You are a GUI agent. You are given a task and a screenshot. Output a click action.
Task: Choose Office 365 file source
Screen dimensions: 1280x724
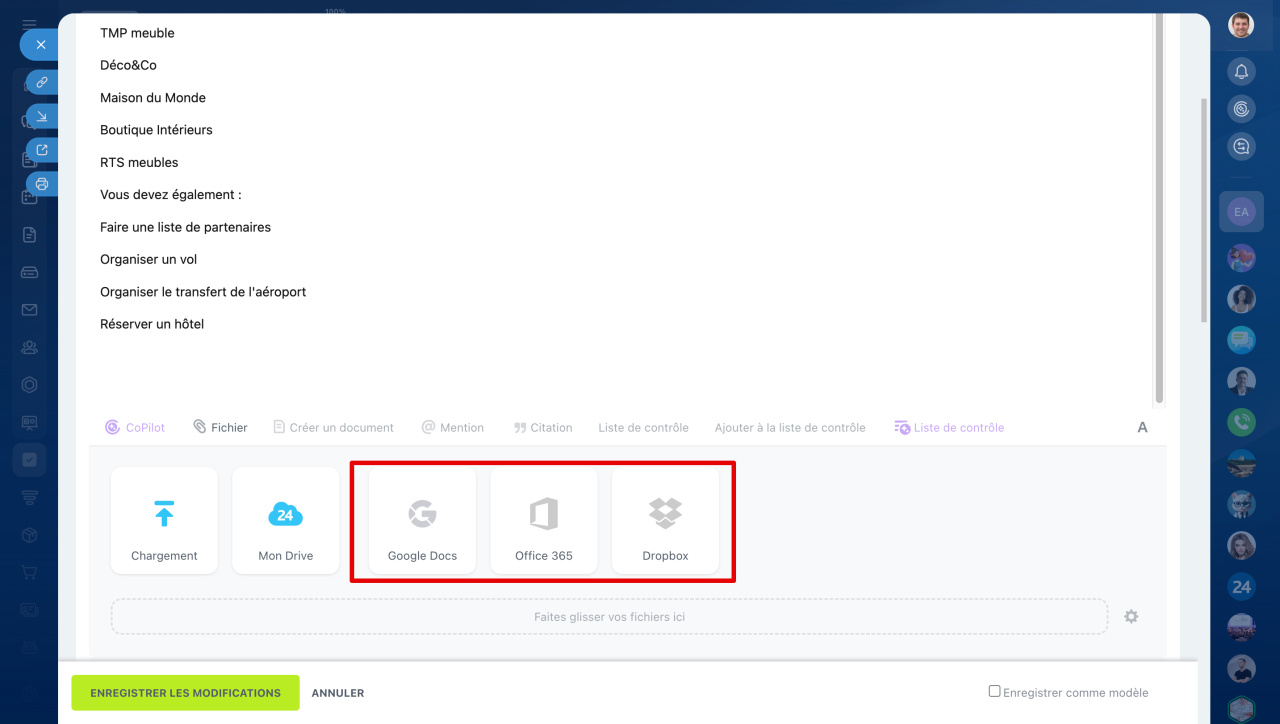pyautogui.click(x=544, y=520)
